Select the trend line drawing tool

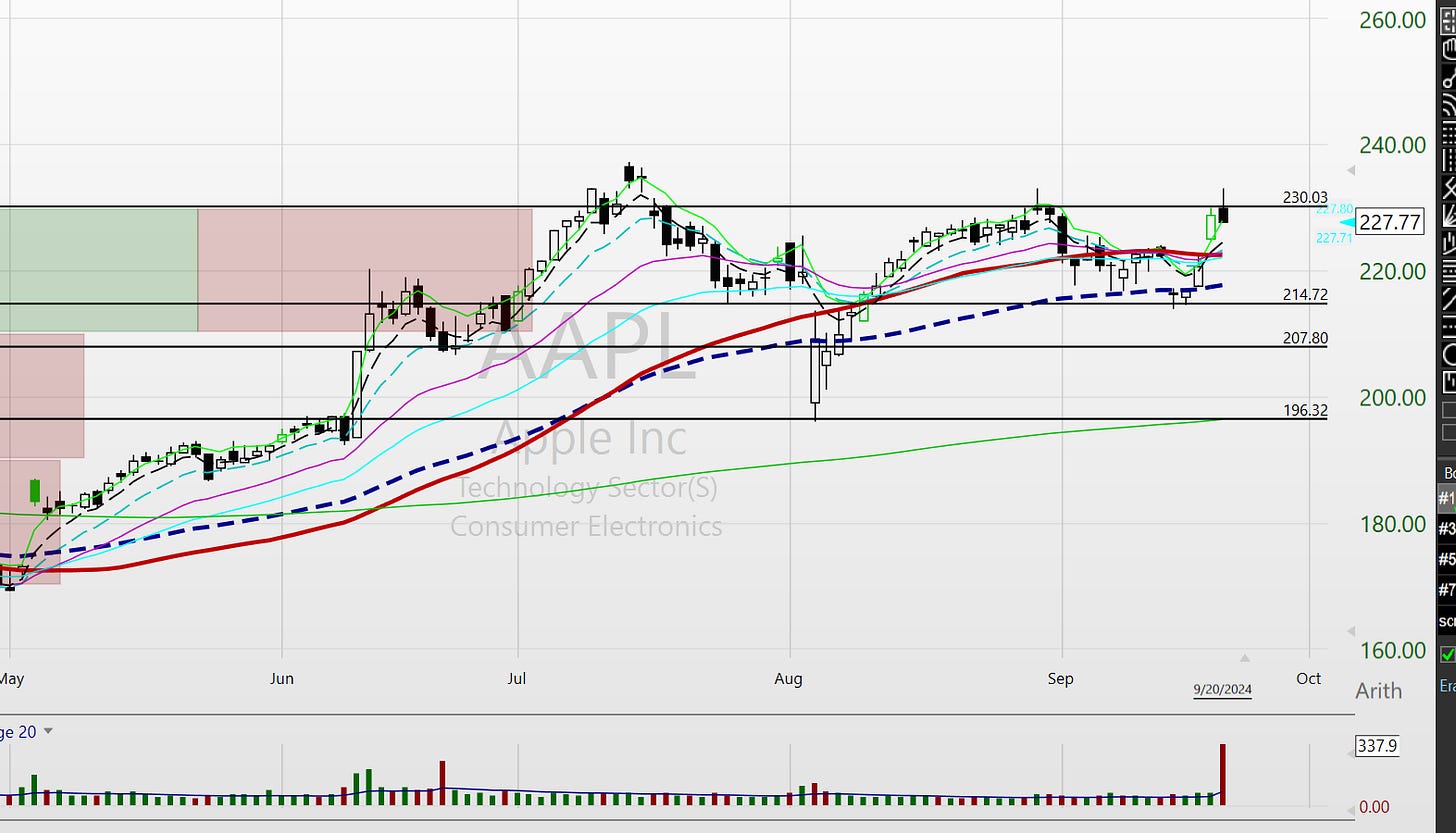click(x=1449, y=79)
